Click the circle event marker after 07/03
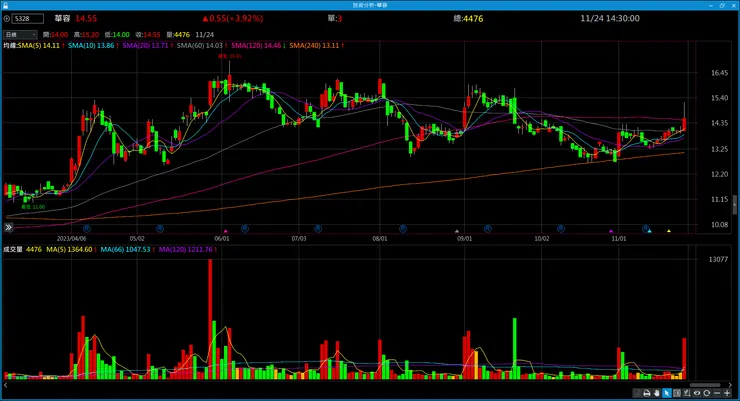This screenshot has height=401, width=740. pyautogui.click(x=318, y=228)
